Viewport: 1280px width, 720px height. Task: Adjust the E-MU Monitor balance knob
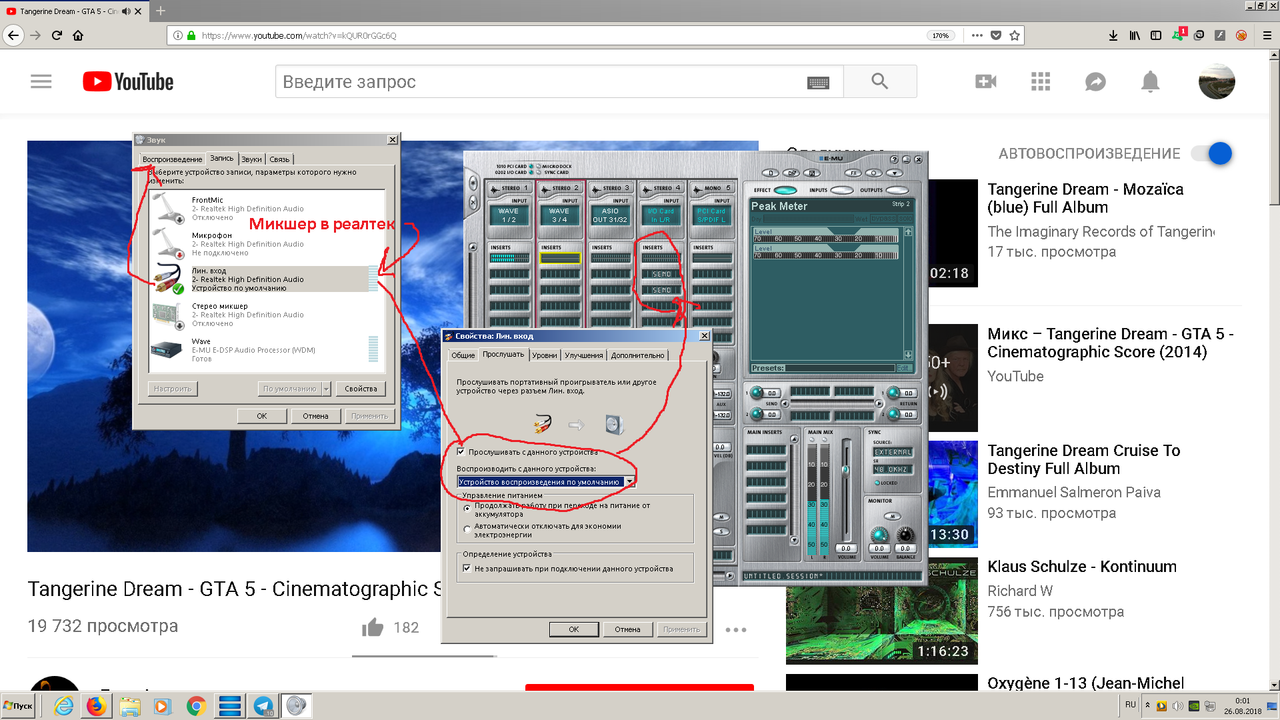(904, 536)
